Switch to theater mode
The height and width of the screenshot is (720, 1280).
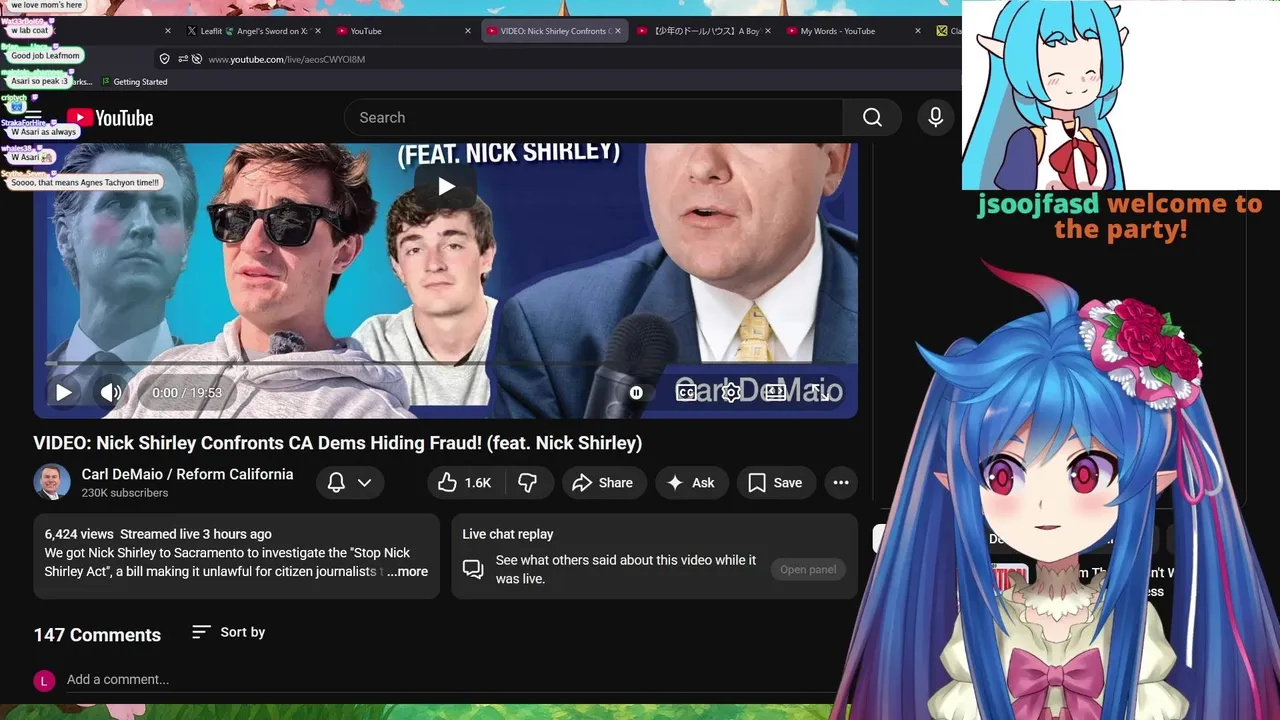tap(775, 393)
